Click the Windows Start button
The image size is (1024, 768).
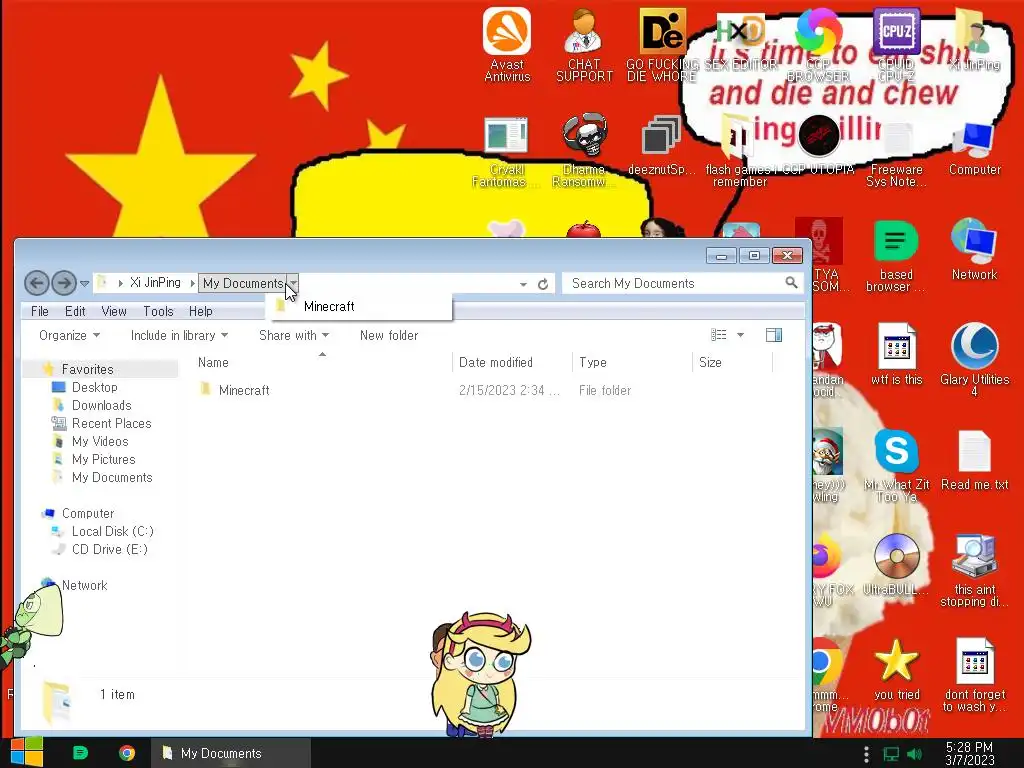[26, 752]
